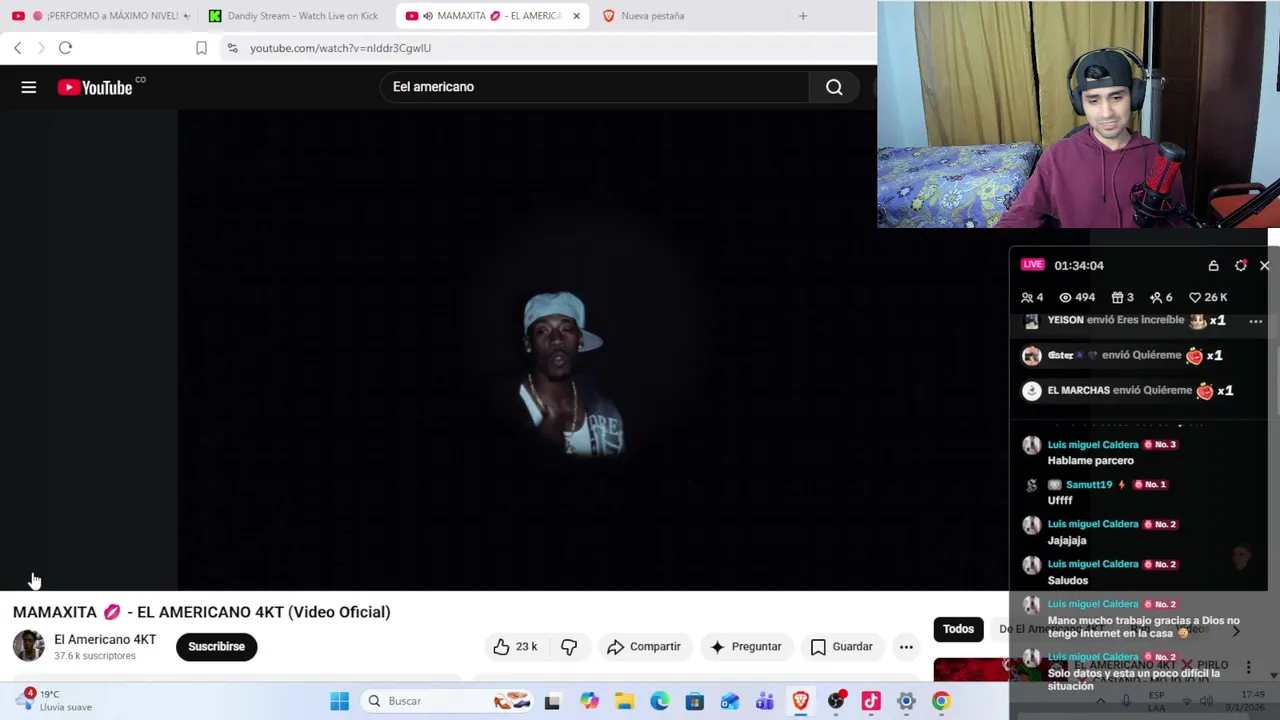1280x720 pixels.
Task: Save the video with Guardar
Action: (x=841, y=647)
